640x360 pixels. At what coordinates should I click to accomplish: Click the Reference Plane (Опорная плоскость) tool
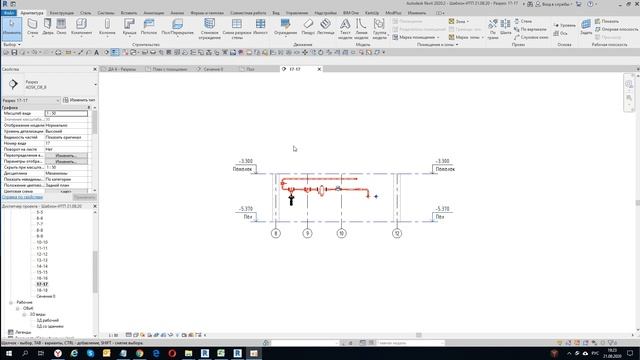(616, 29)
